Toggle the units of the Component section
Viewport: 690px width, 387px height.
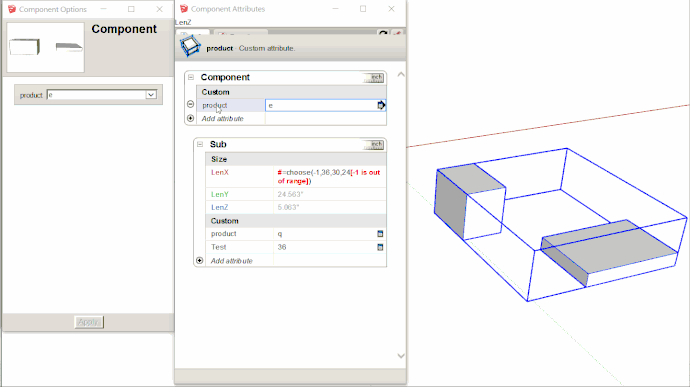374,78
